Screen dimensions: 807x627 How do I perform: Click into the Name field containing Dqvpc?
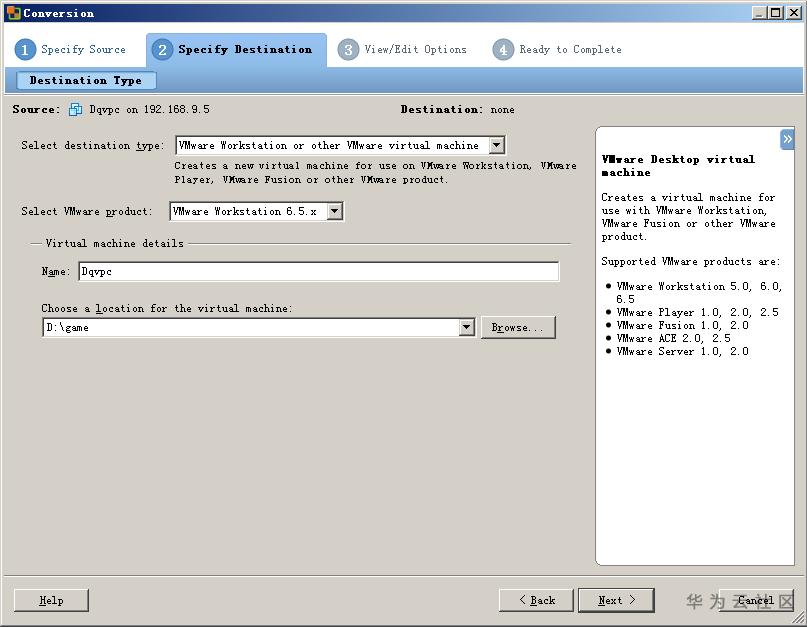319,271
